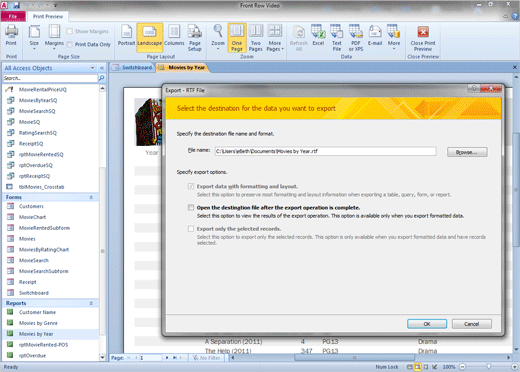Click the page number field
520x372 pixels.
coord(150,358)
